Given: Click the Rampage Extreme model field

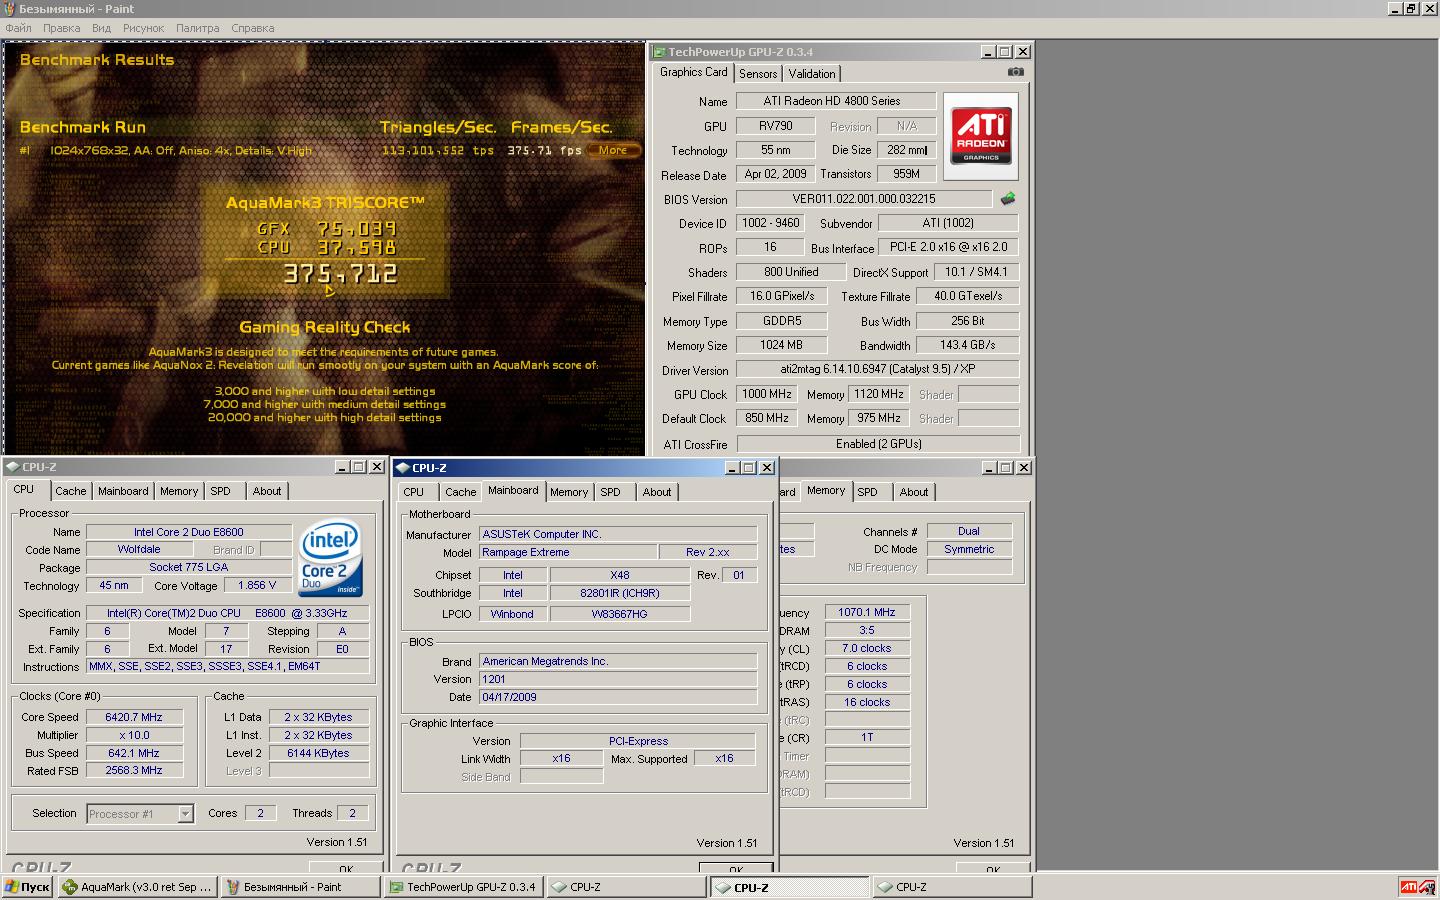Looking at the screenshot, I should (568, 552).
